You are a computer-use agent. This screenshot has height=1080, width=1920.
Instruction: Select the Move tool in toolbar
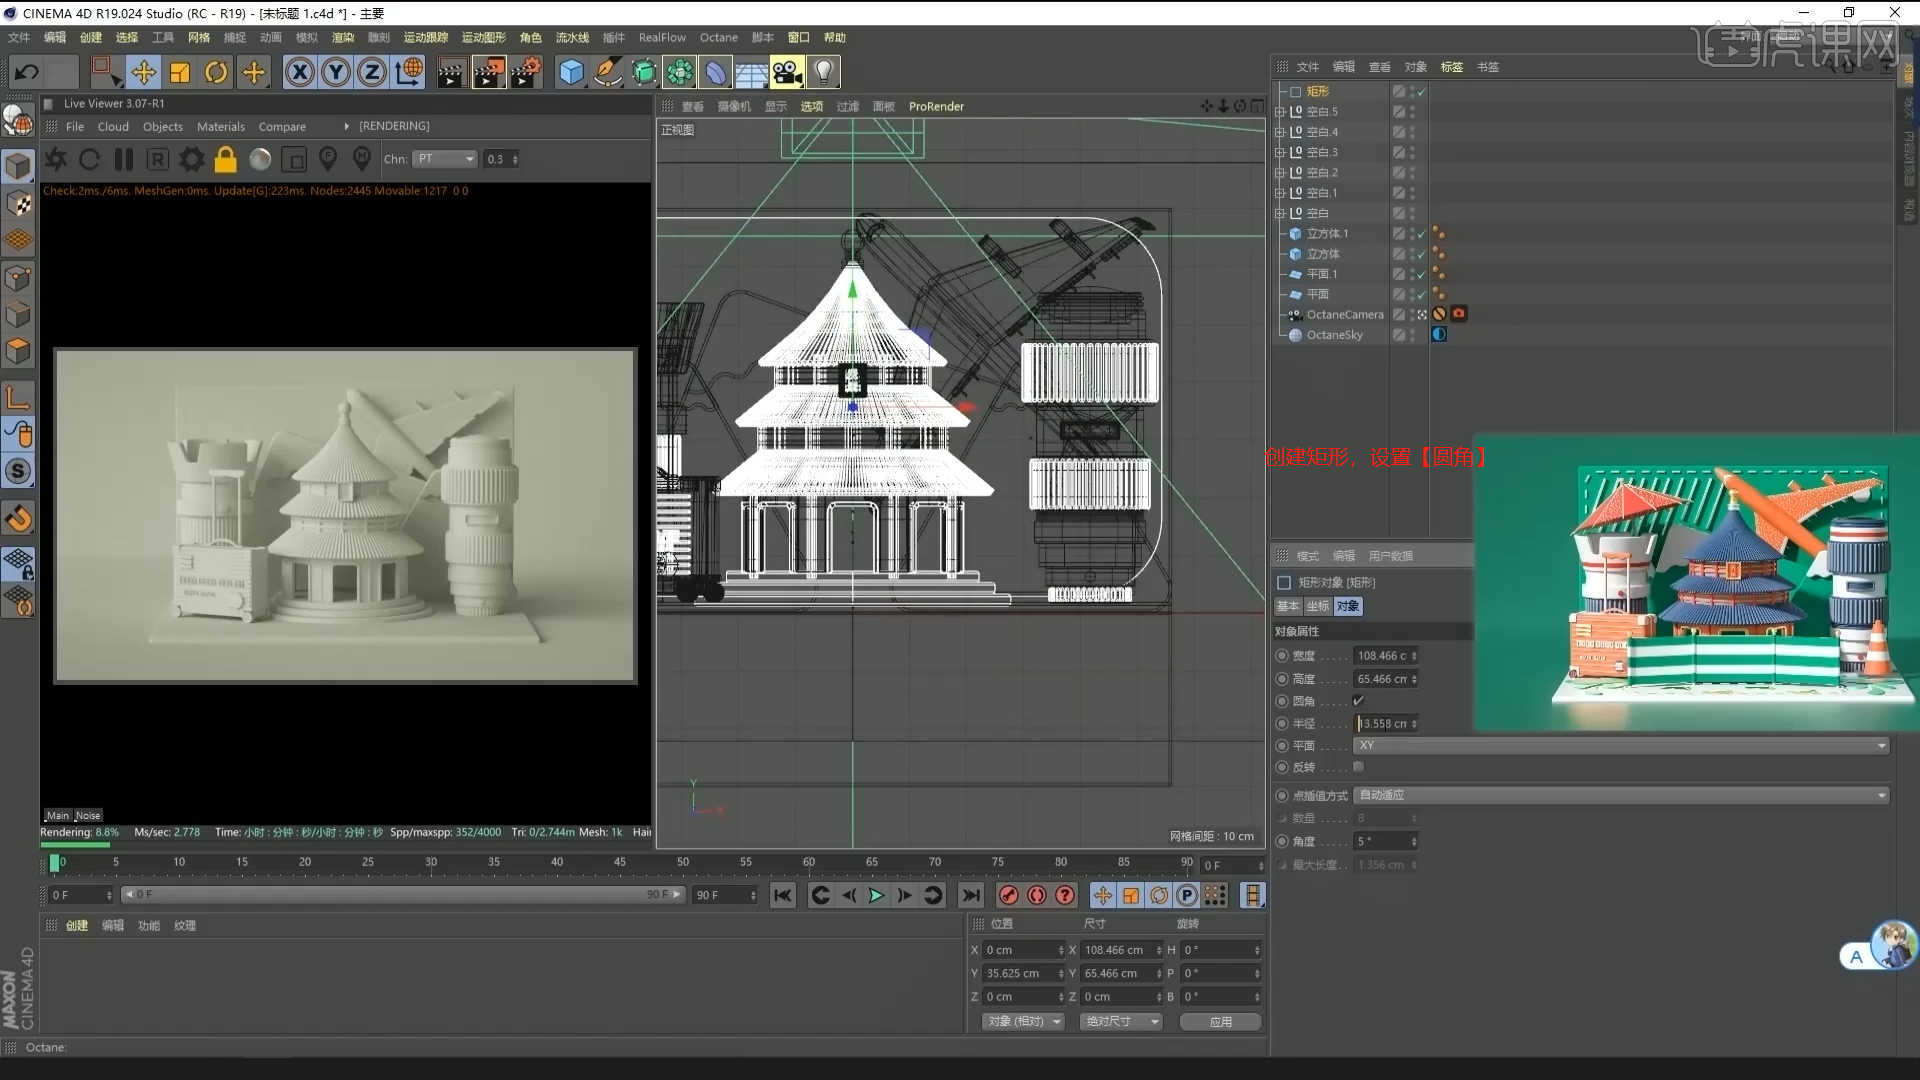tap(143, 72)
